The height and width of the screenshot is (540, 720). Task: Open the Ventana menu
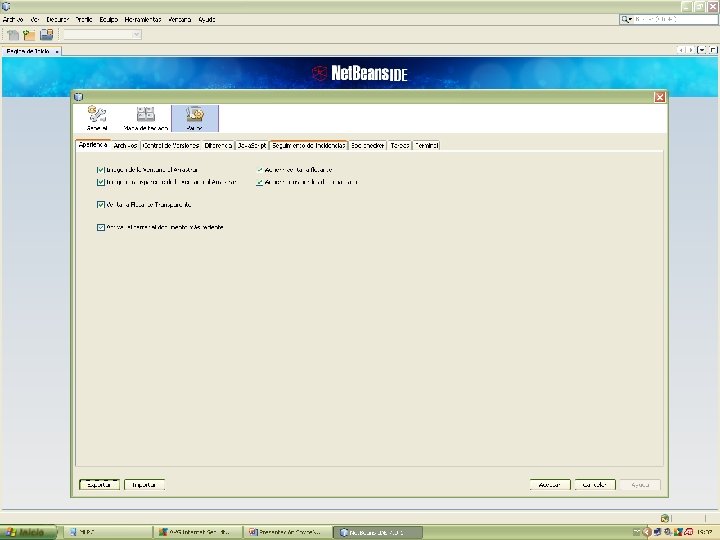180,20
